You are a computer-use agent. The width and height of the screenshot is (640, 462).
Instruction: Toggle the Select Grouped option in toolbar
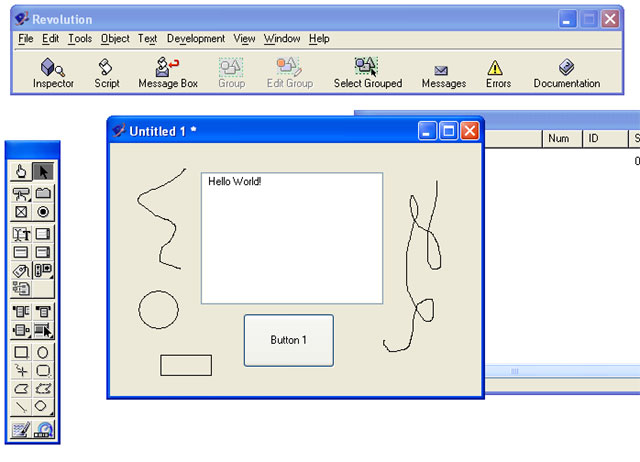[x=368, y=73]
